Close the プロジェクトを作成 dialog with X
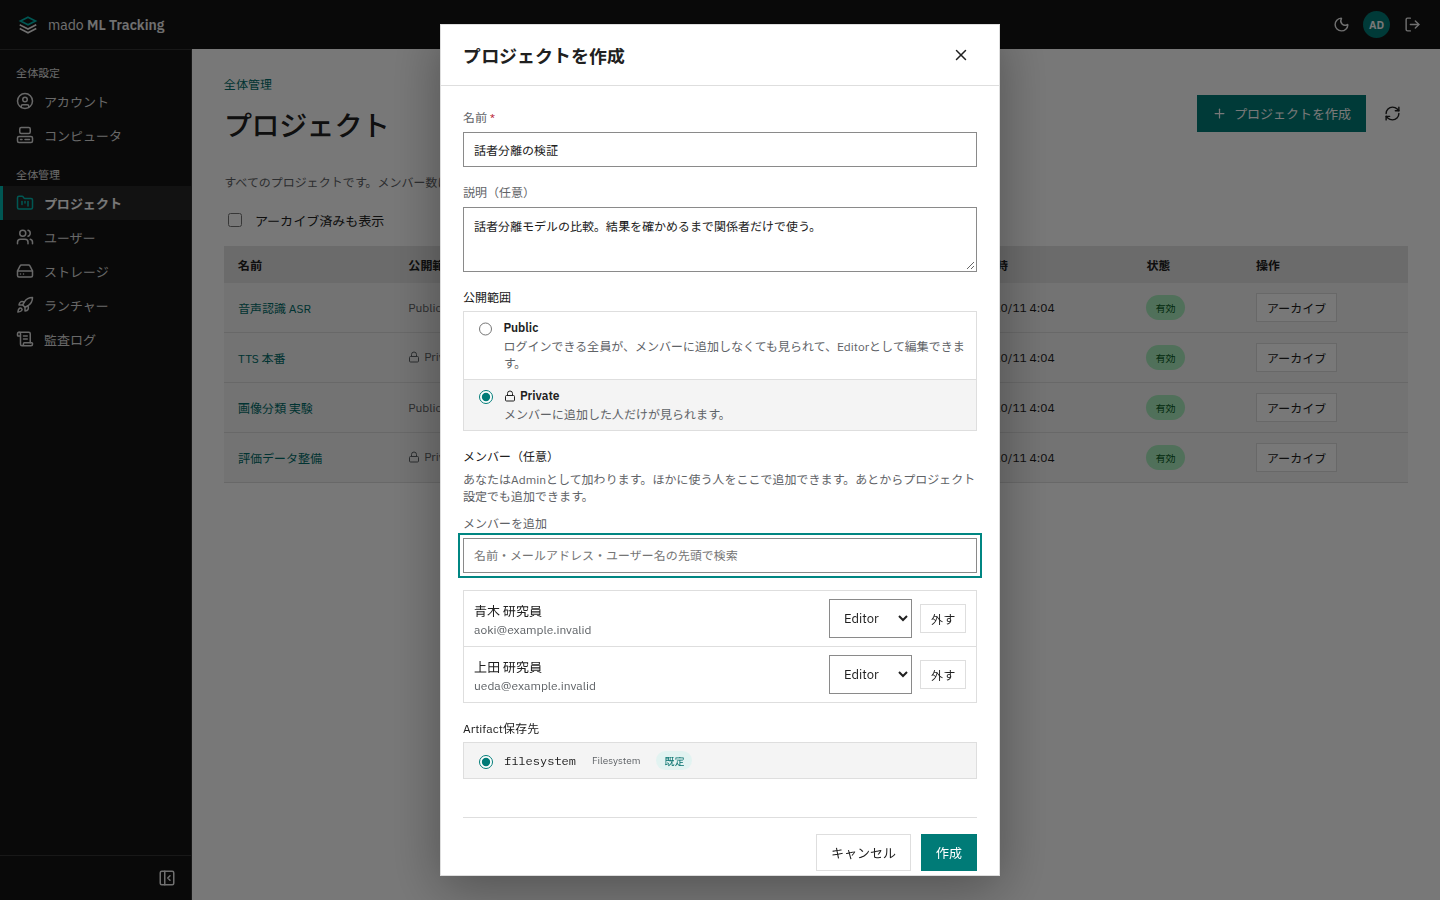1440x900 pixels. pyautogui.click(x=961, y=55)
